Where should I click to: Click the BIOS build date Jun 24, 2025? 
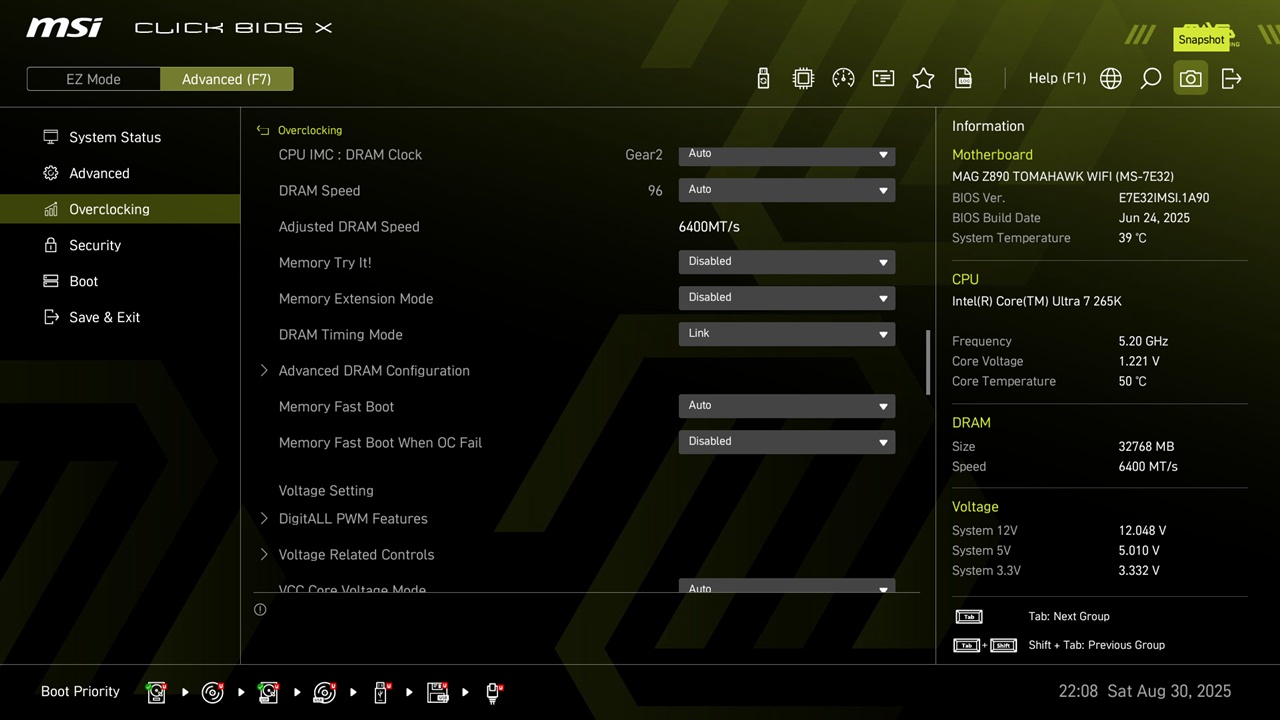click(x=1154, y=217)
